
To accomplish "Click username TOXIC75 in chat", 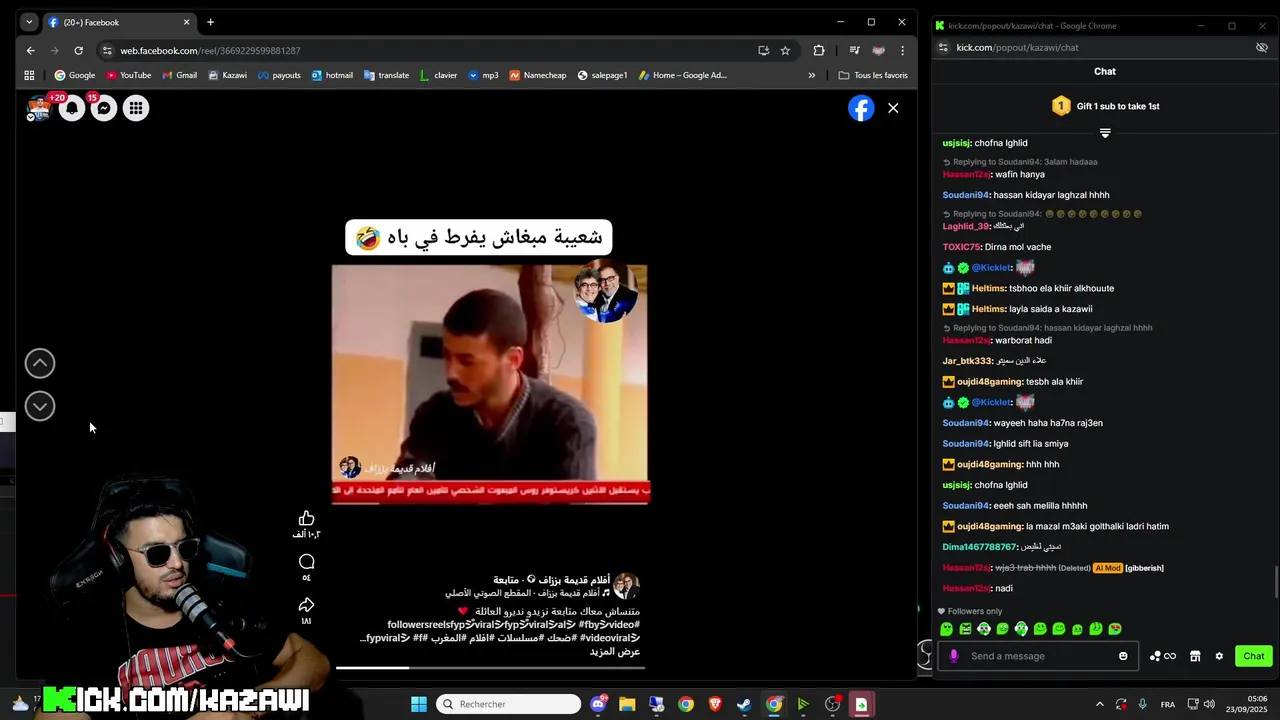I will pyautogui.click(x=961, y=247).
